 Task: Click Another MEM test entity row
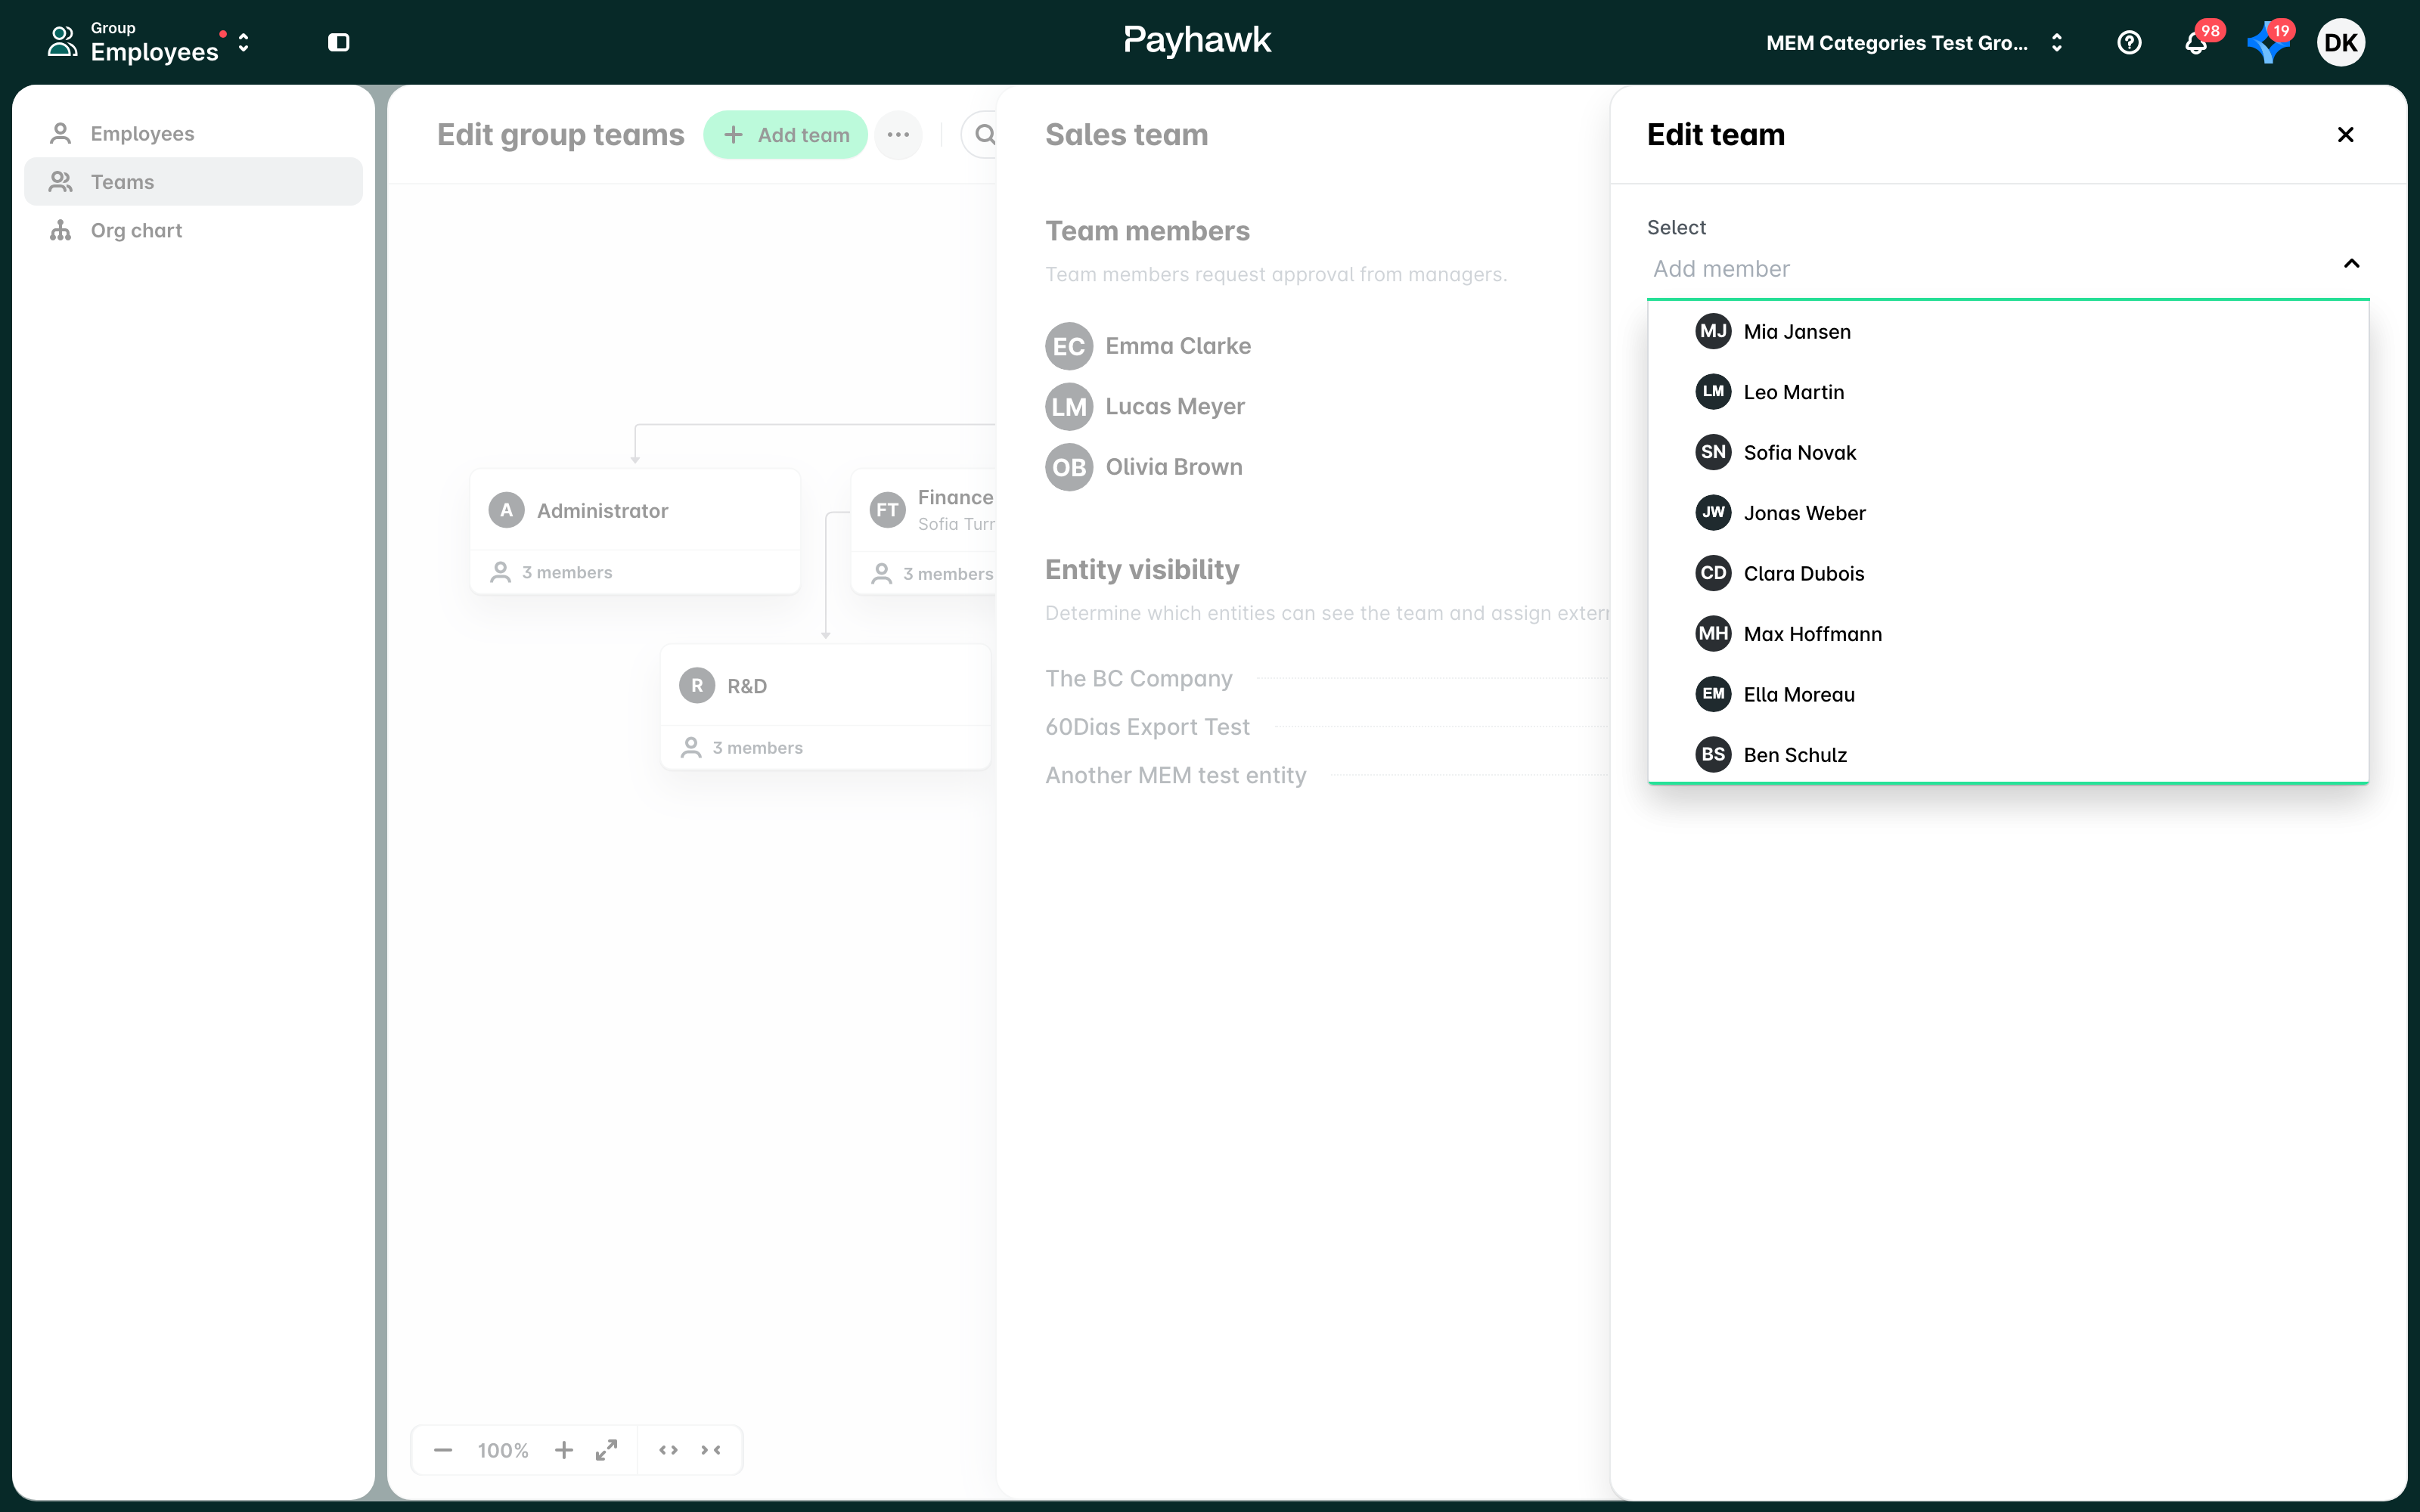(1326, 775)
